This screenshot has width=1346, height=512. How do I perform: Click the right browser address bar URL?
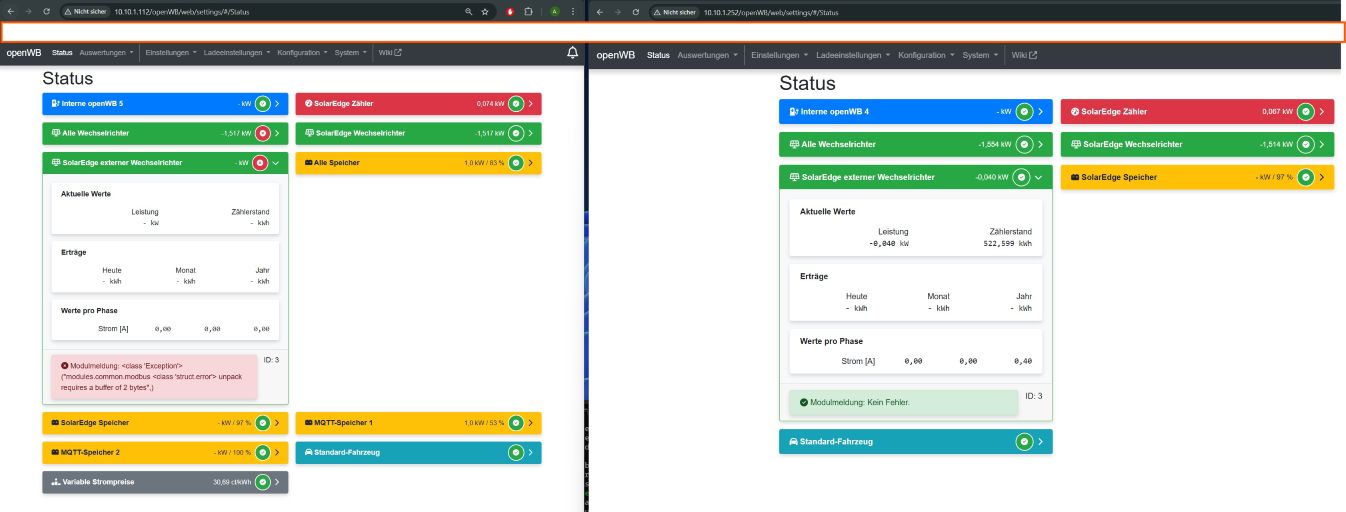pos(771,12)
